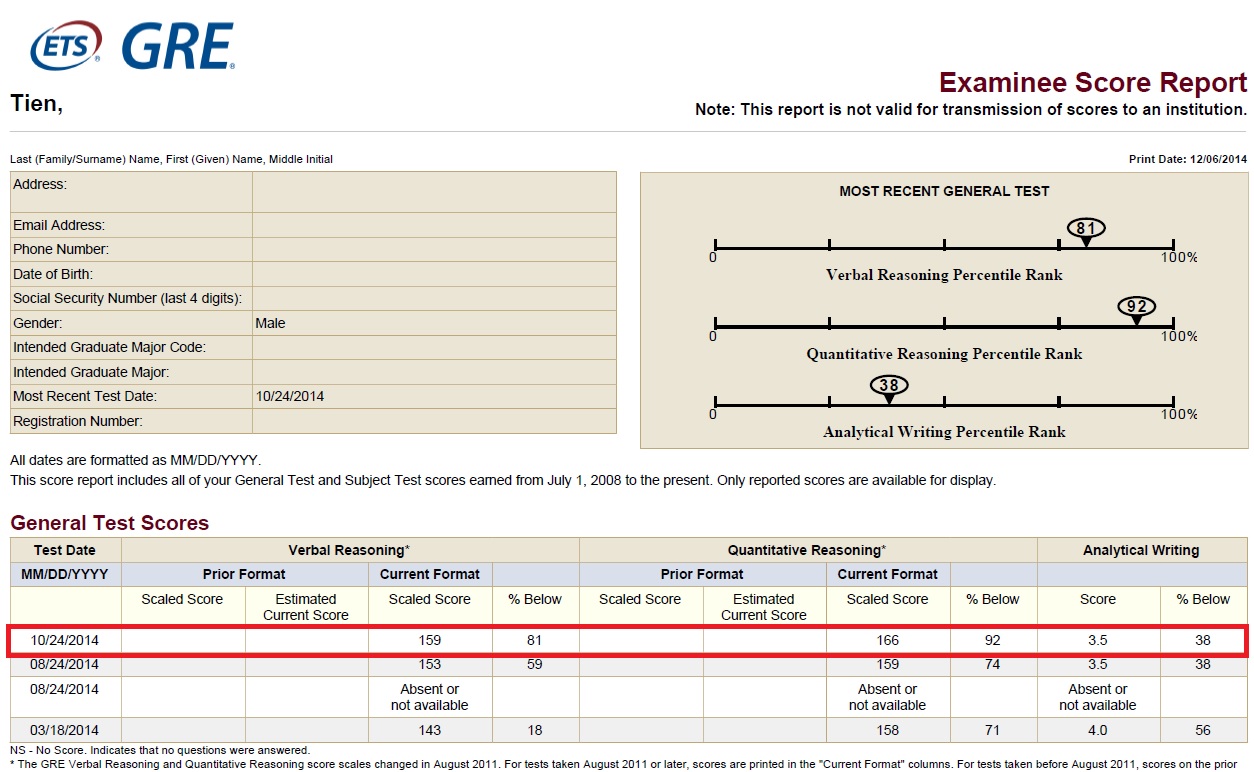Click the Verbal Reasoning Percentile Rank label
Screen dimensions: 1254x772
tap(944, 274)
